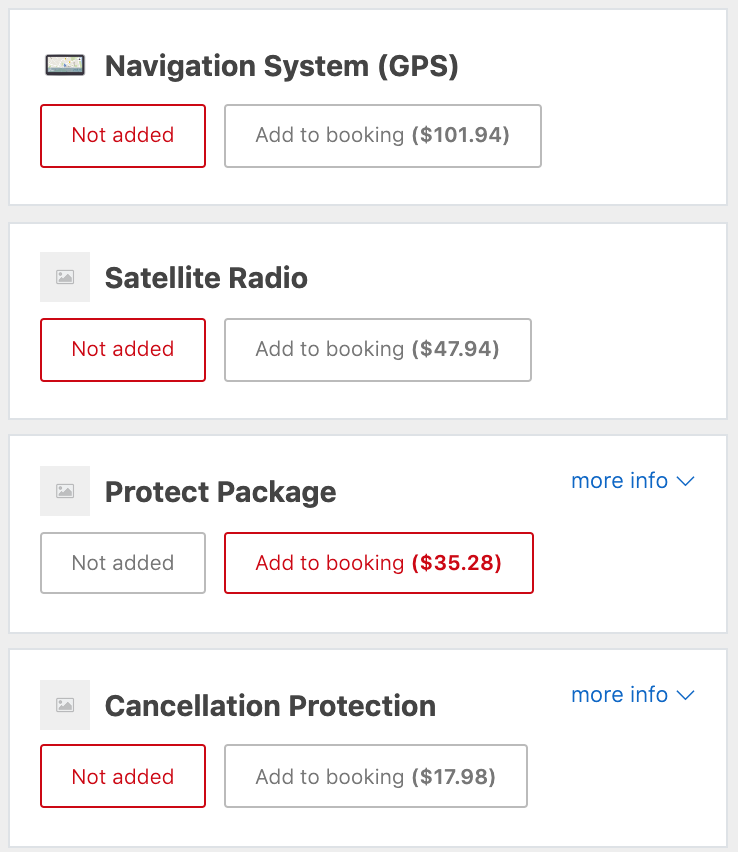Set Protect Package to Not added
The image size is (738, 852).
pos(123,563)
